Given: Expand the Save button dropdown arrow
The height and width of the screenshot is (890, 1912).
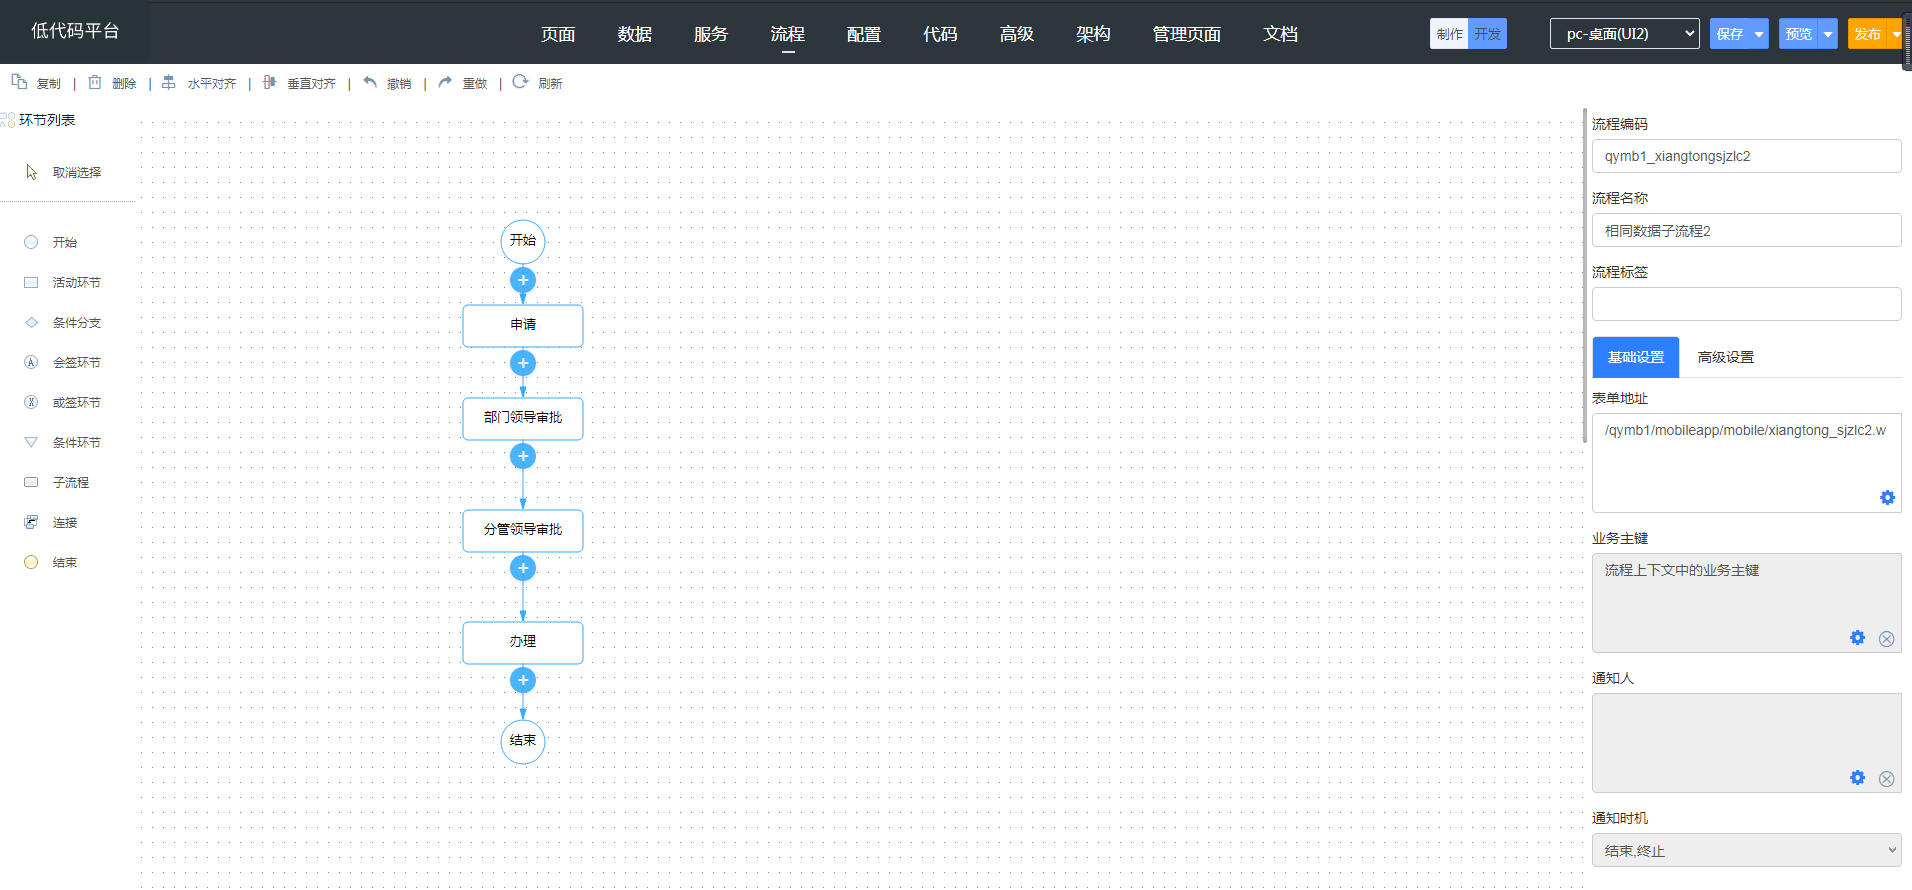Looking at the screenshot, I should pyautogui.click(x=1759, y=34).
